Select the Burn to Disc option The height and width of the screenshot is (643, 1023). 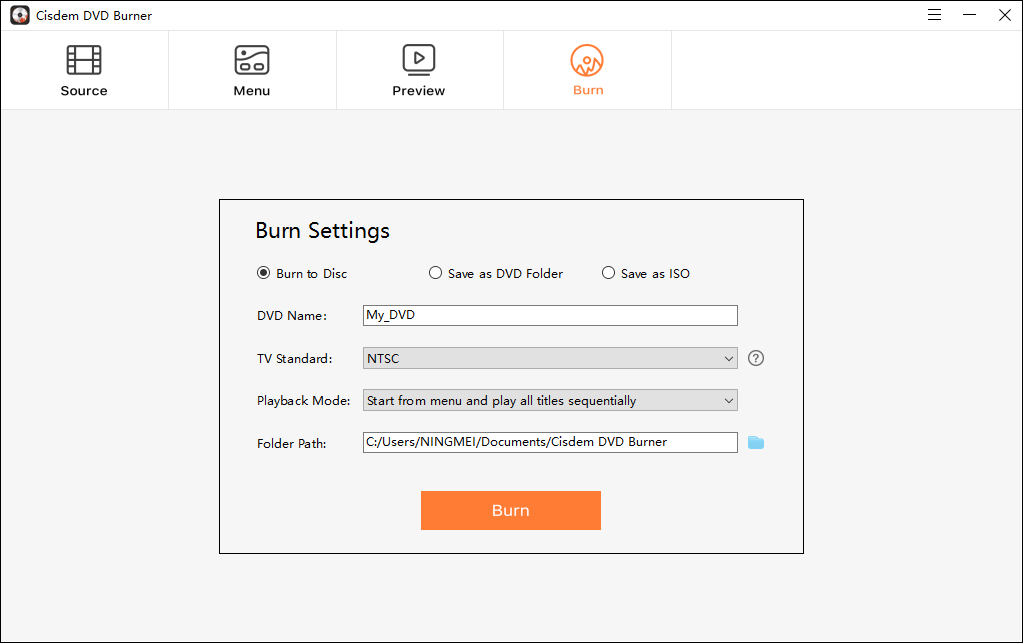point(302,273)
